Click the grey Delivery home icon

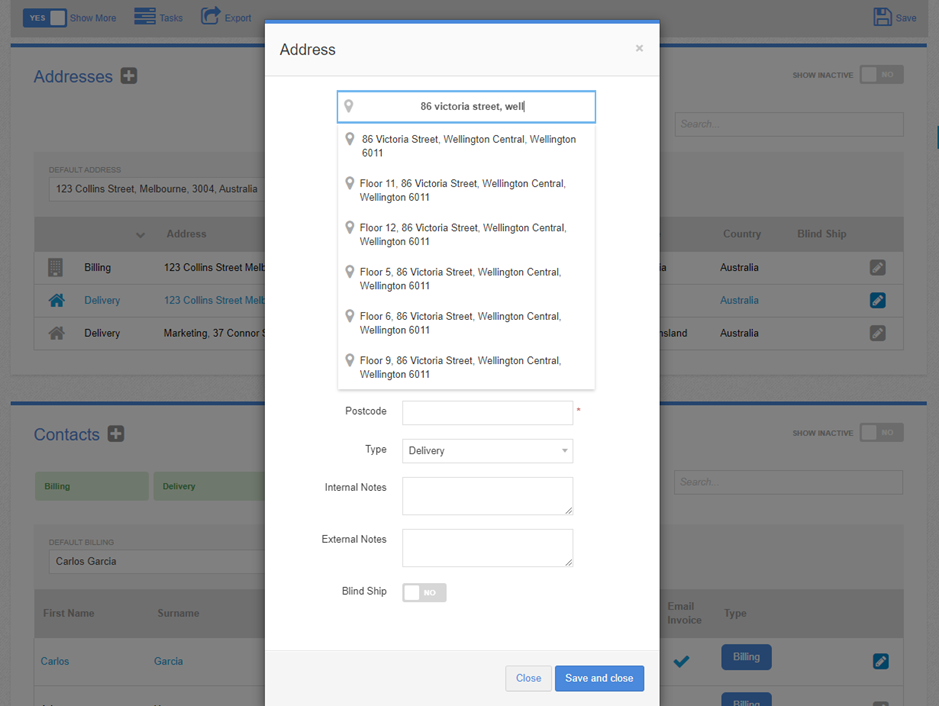click(x=56, y=333)
